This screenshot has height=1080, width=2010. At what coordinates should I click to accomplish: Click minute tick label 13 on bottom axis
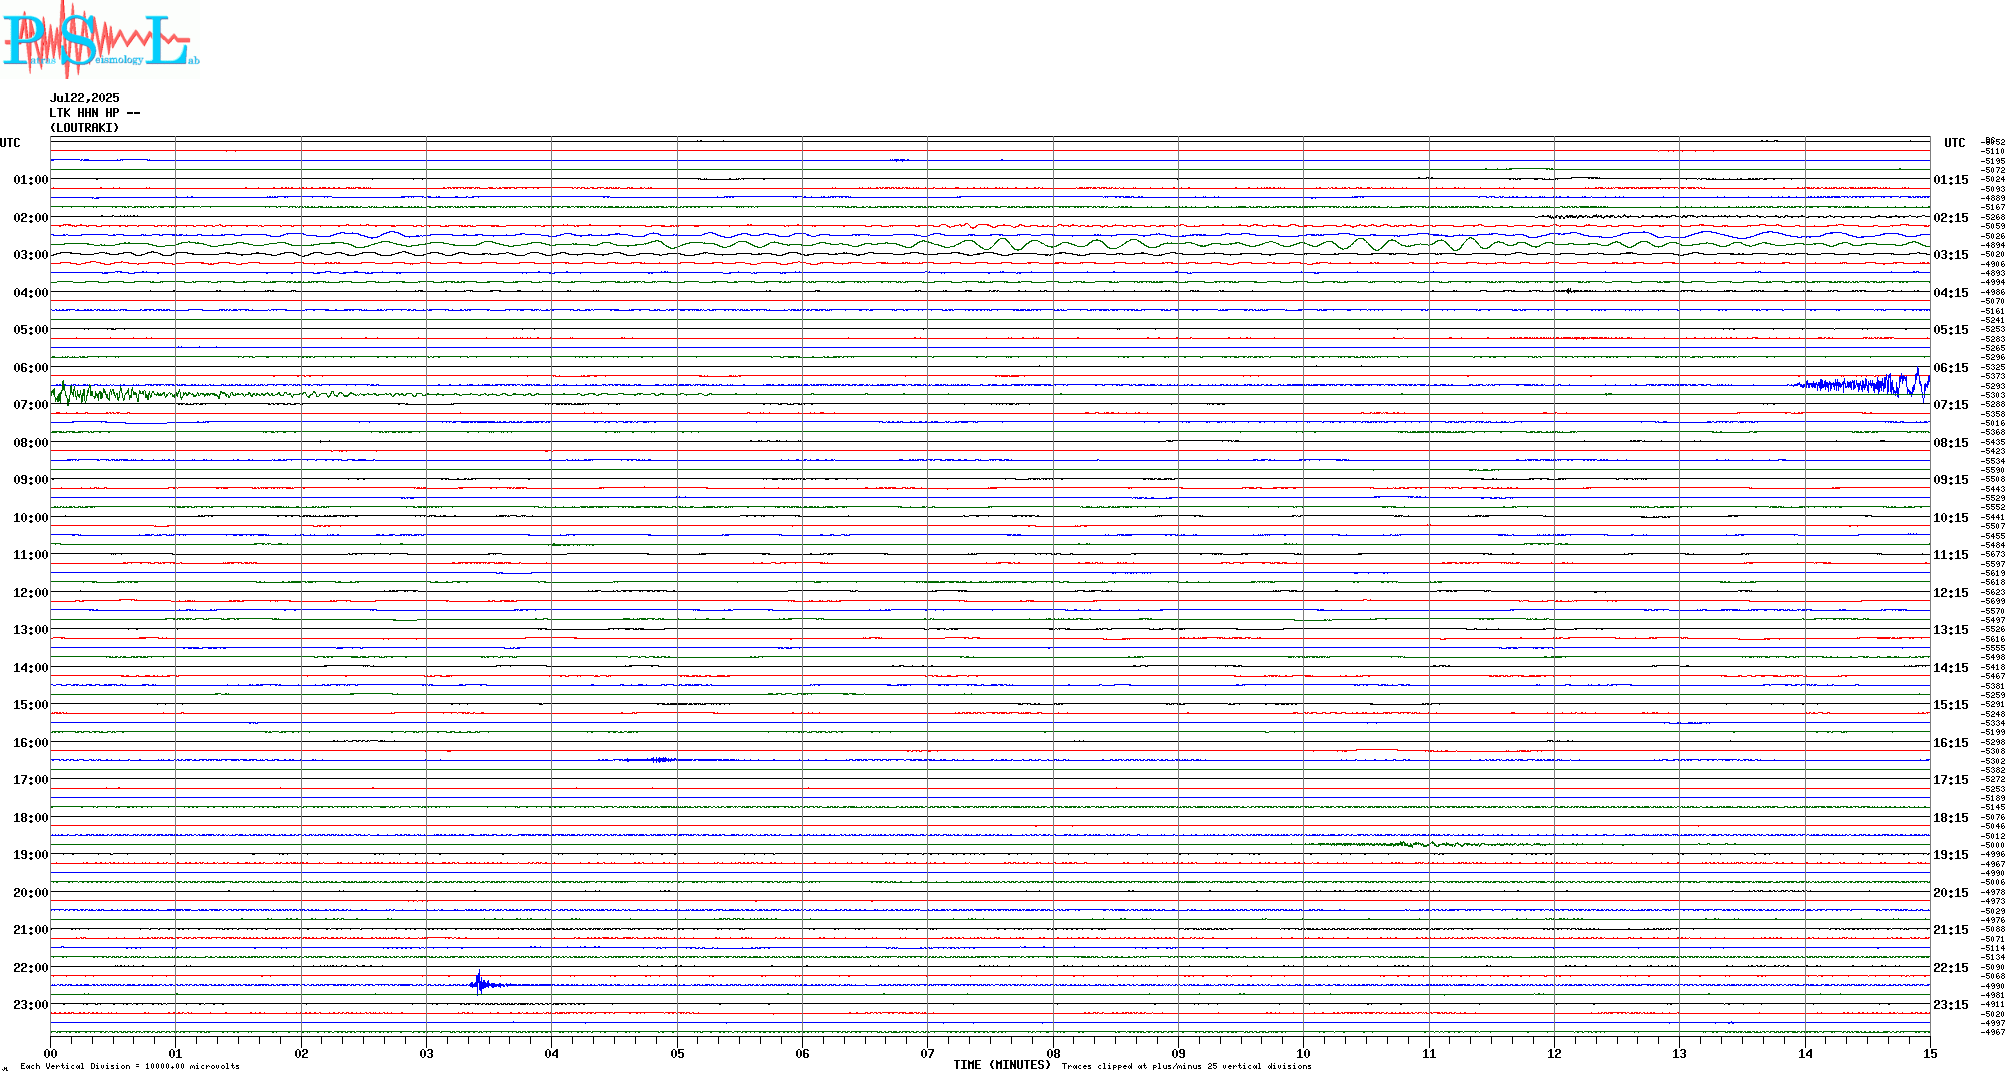tap(1680, 1053)
